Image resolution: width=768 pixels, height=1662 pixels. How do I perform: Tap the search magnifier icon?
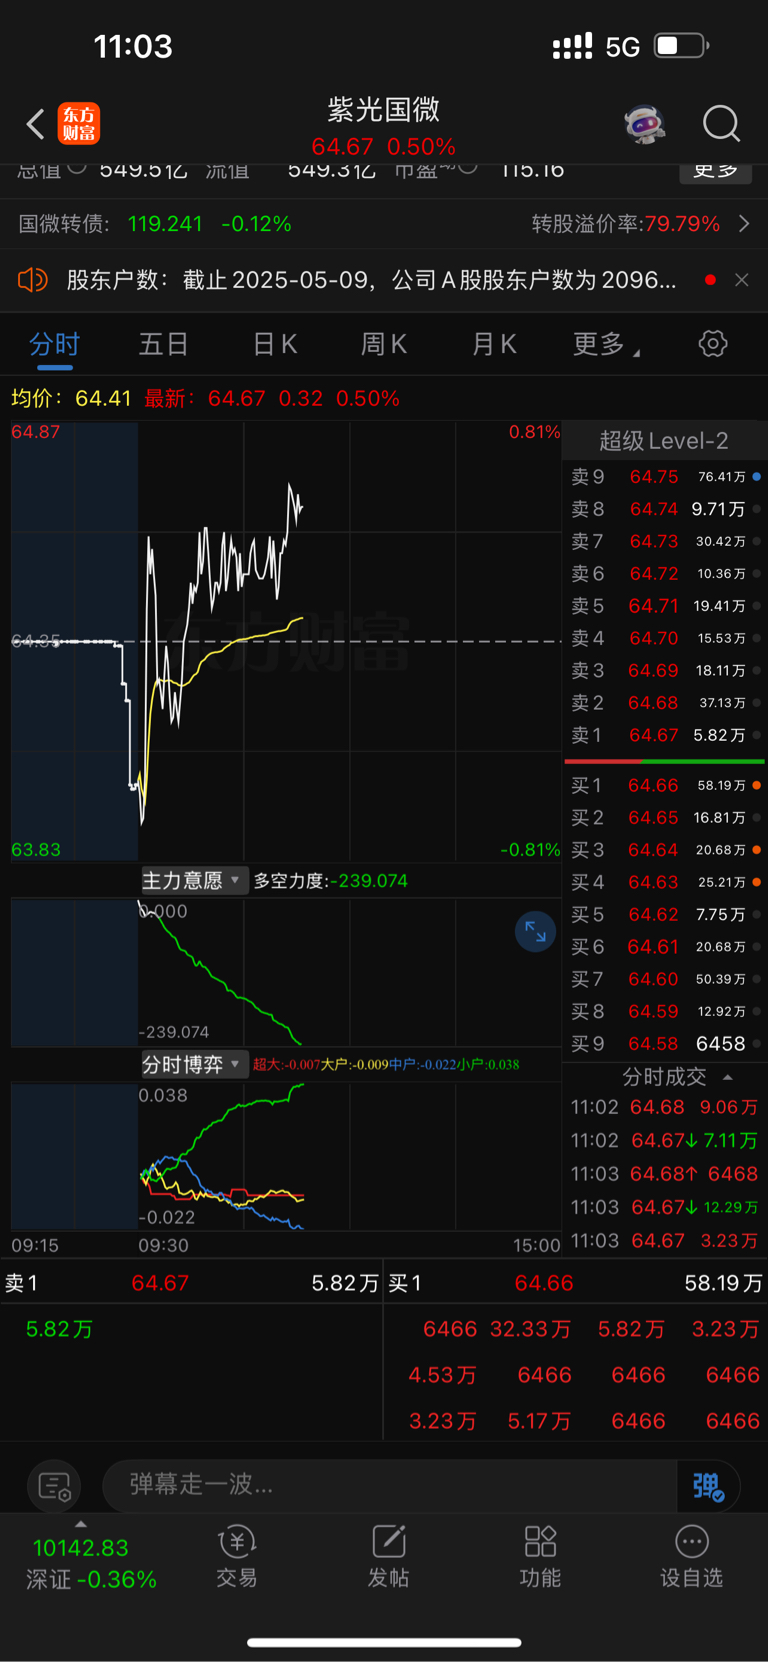[x=721, y=124]
